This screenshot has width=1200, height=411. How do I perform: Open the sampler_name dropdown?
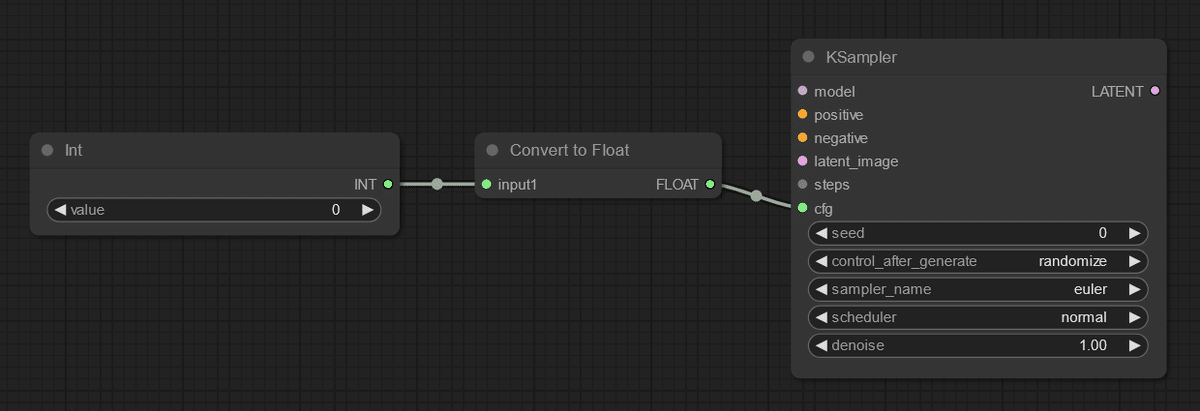click(978, 289)
